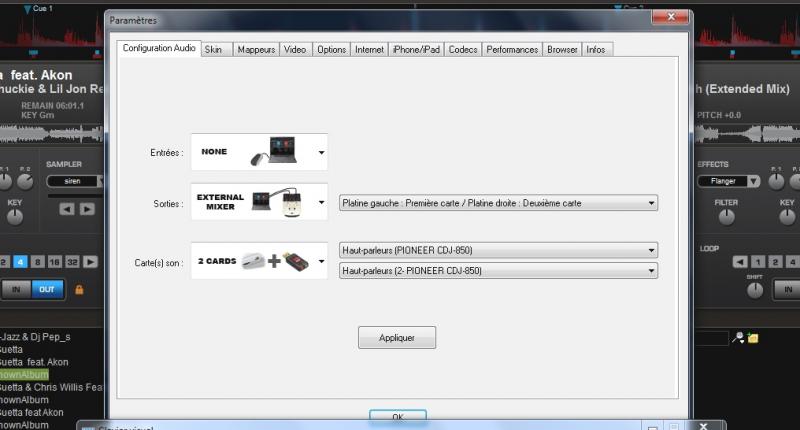Click the search user icon in browser
Viewport: 800px width, 430px height.
(x=738, y=338)
